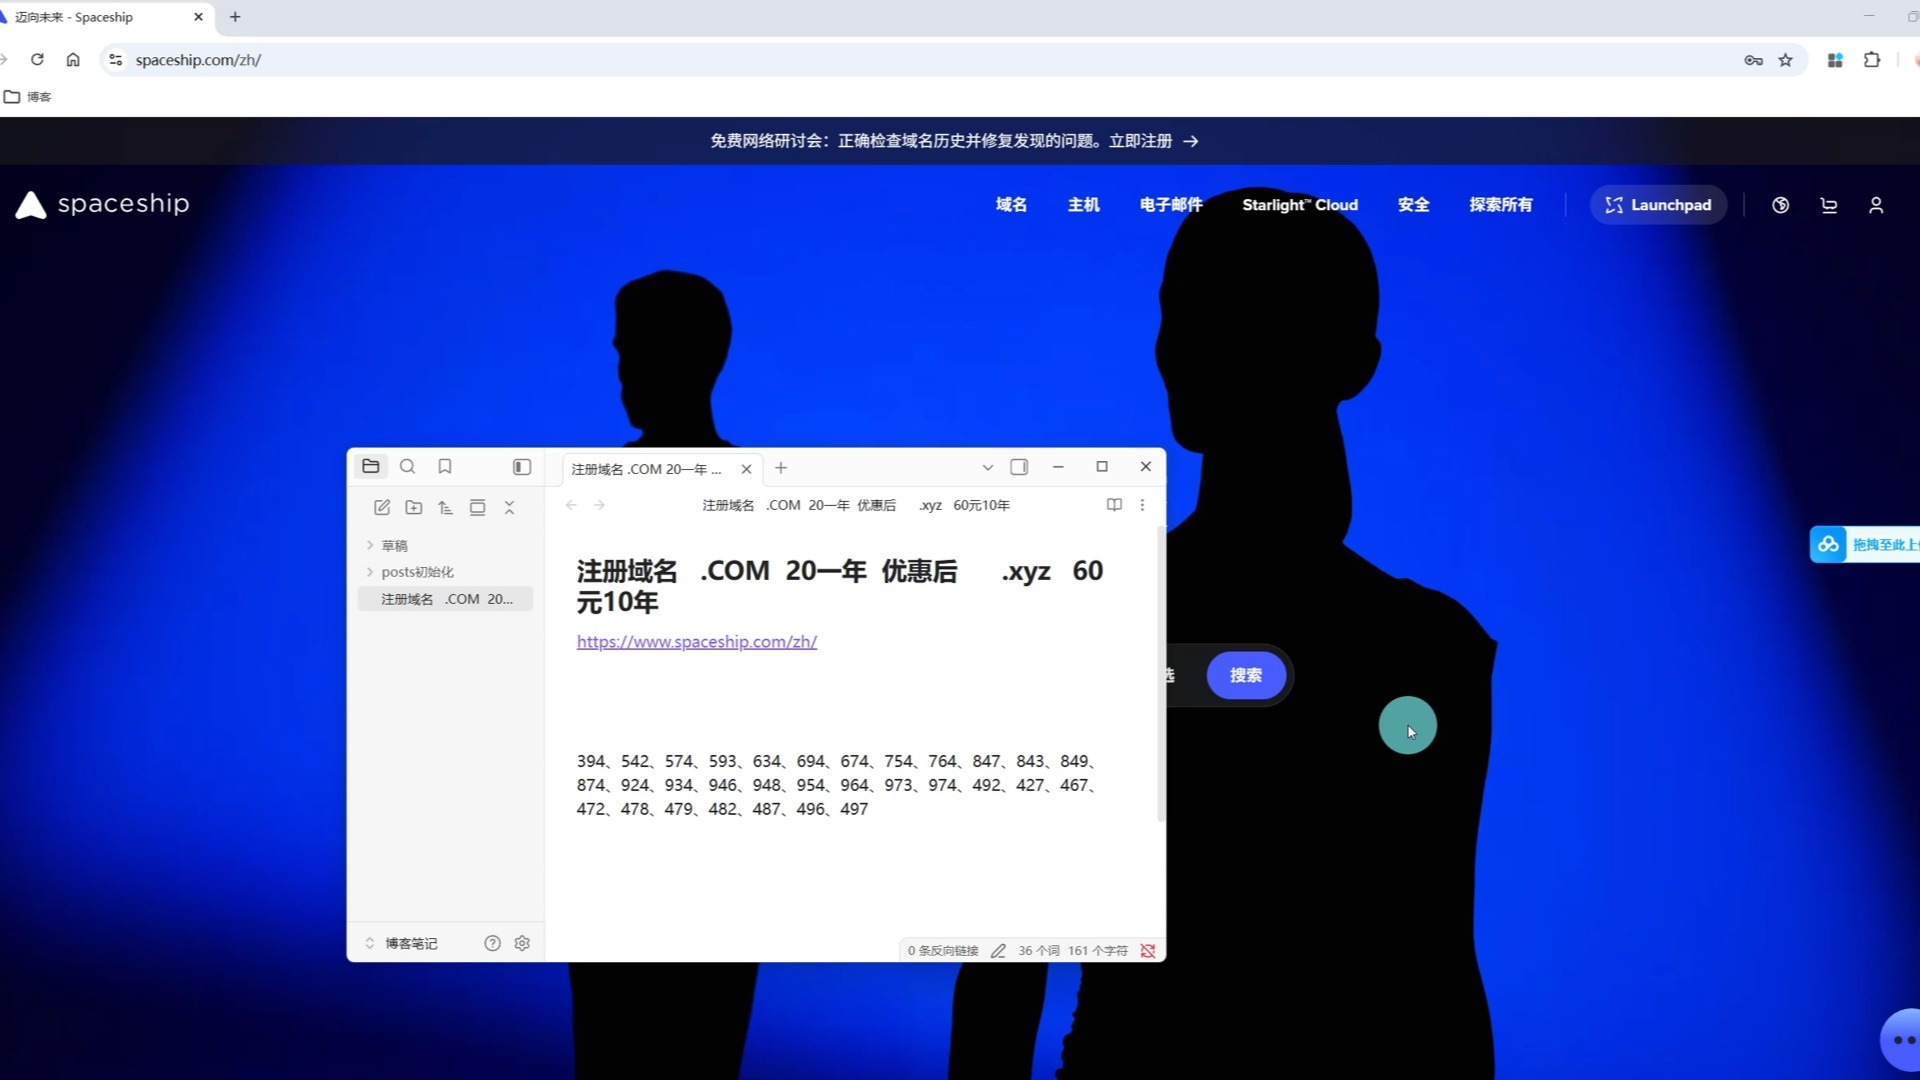Click the note title heading text
The height and width of the screenshot is (1080, 1920).
[840, 586]
